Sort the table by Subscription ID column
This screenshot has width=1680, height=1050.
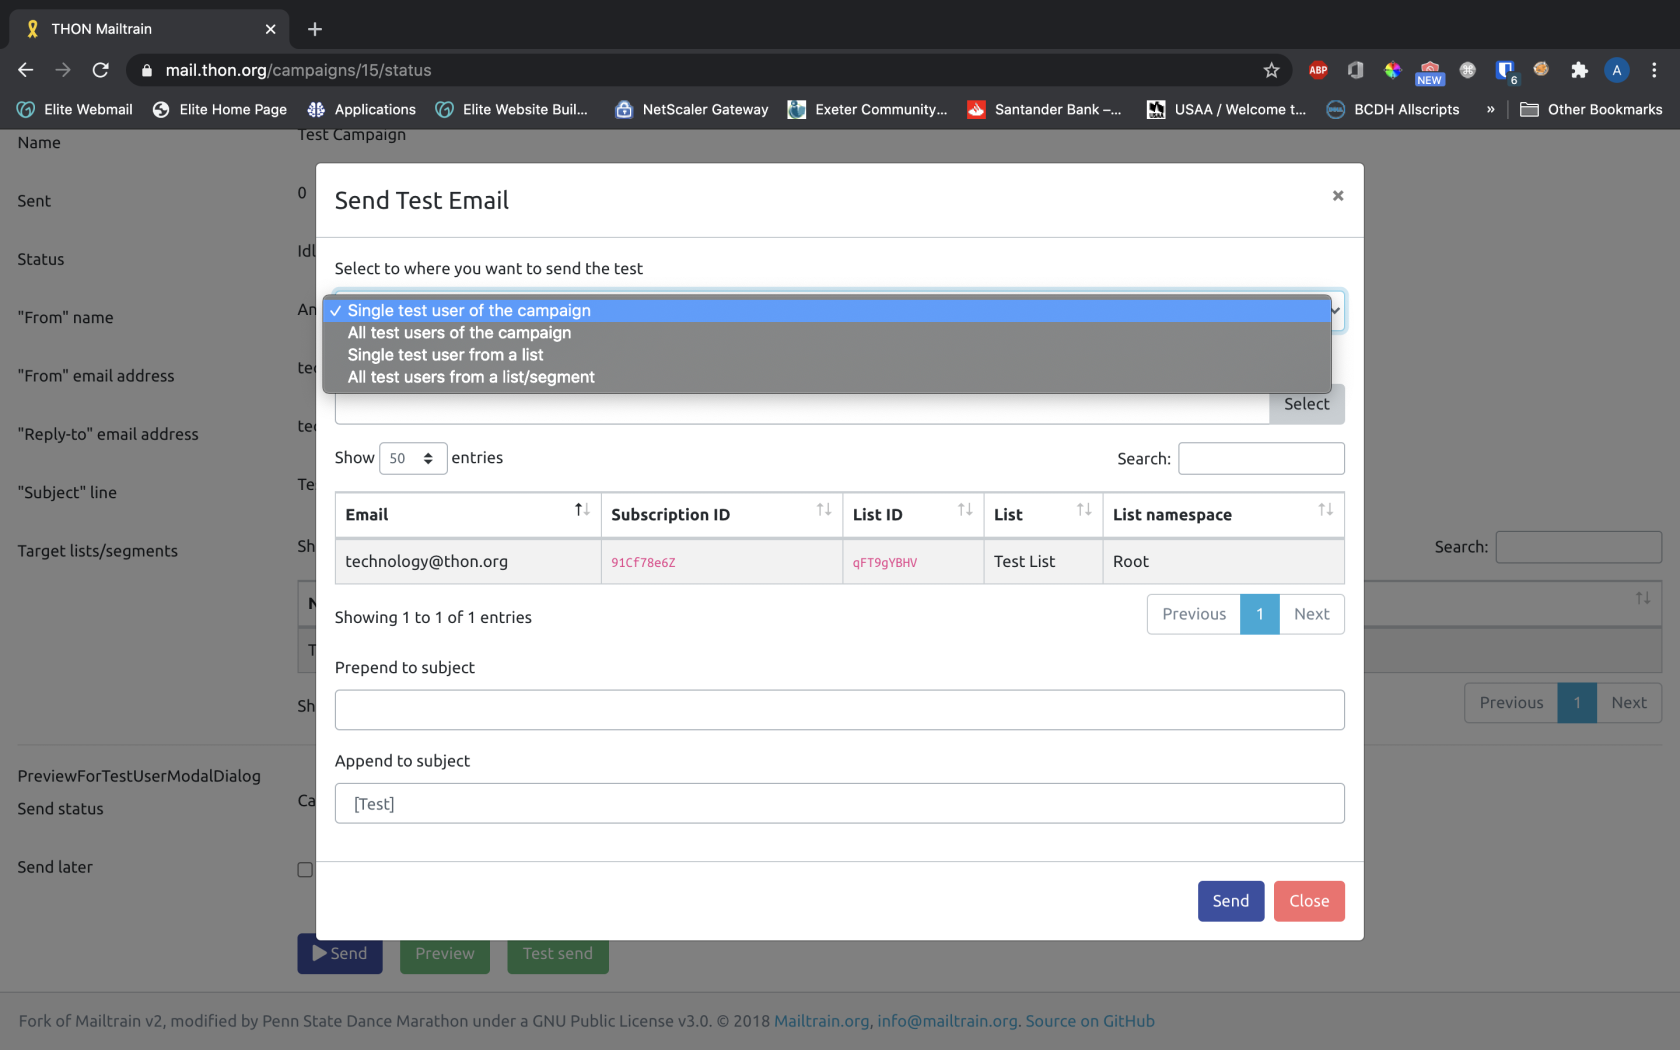(721, 514)
